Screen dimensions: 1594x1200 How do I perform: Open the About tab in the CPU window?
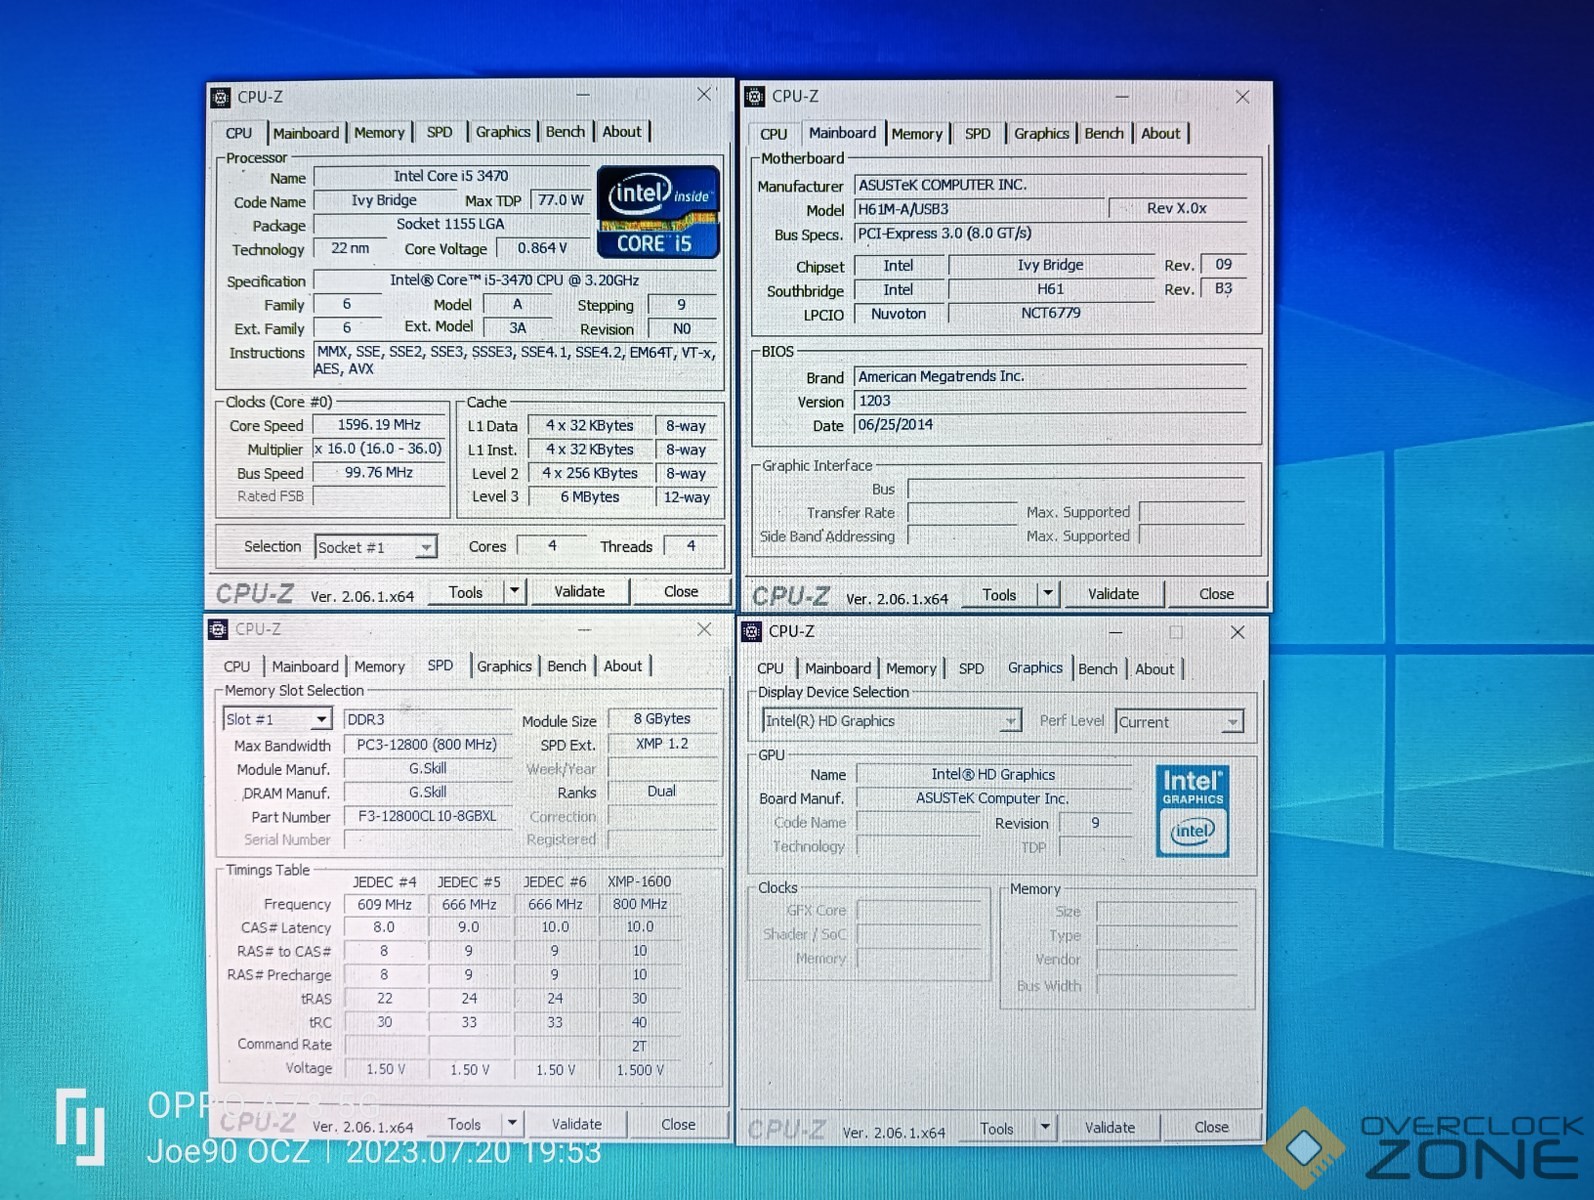coord(622,131)
